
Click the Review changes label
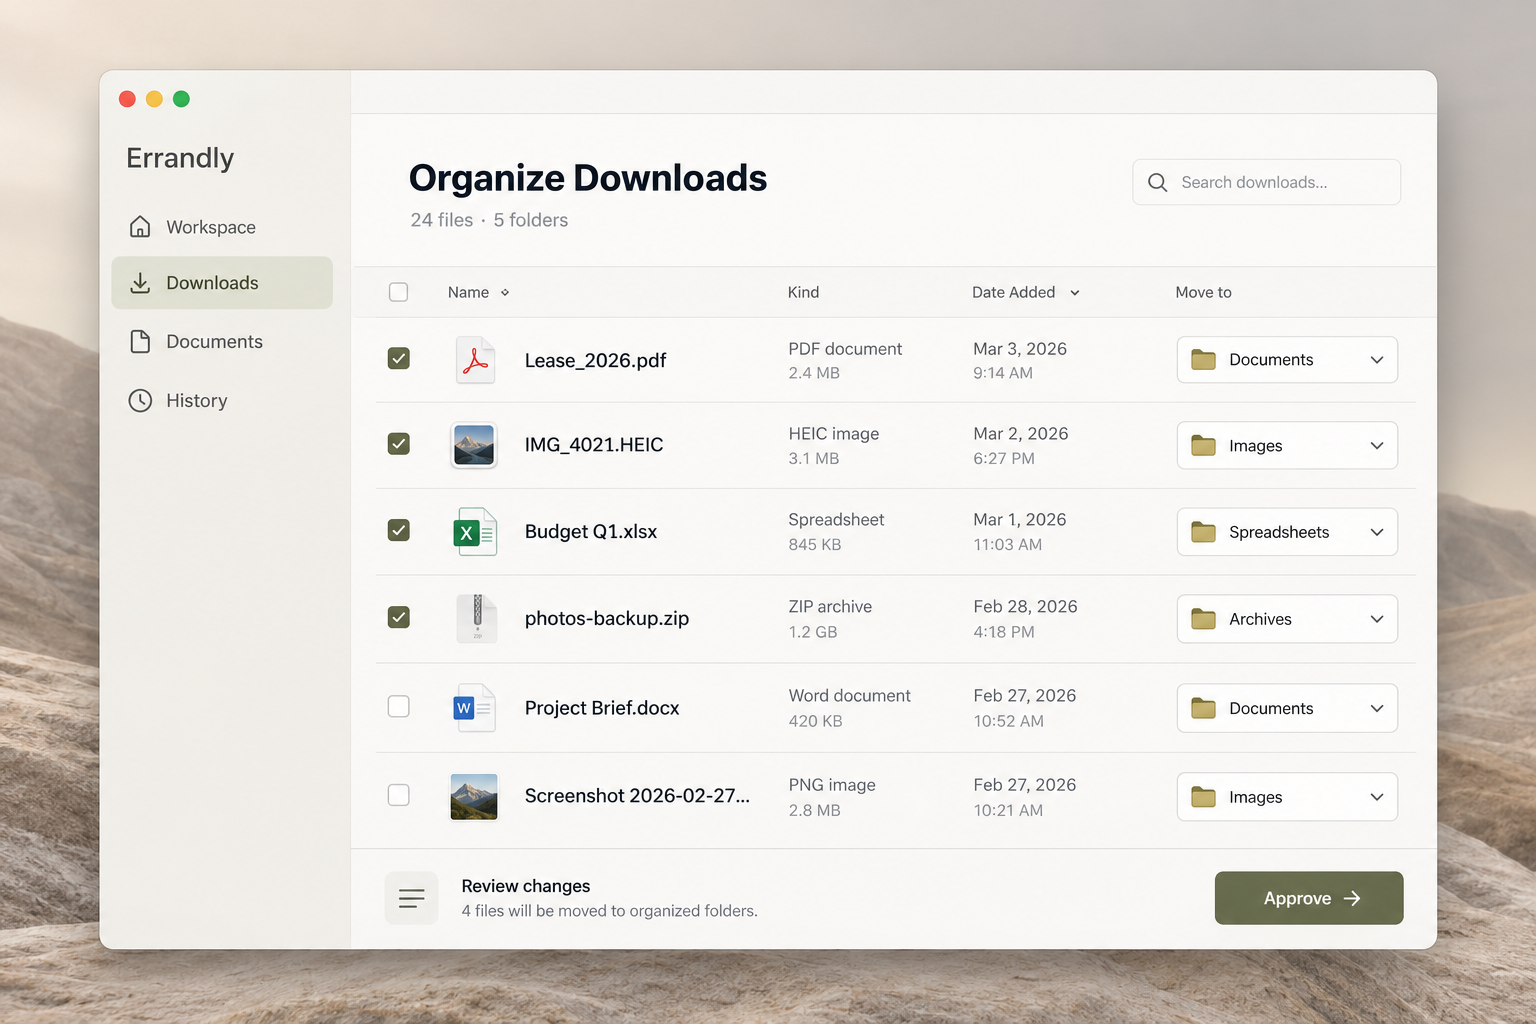point(526,886)
